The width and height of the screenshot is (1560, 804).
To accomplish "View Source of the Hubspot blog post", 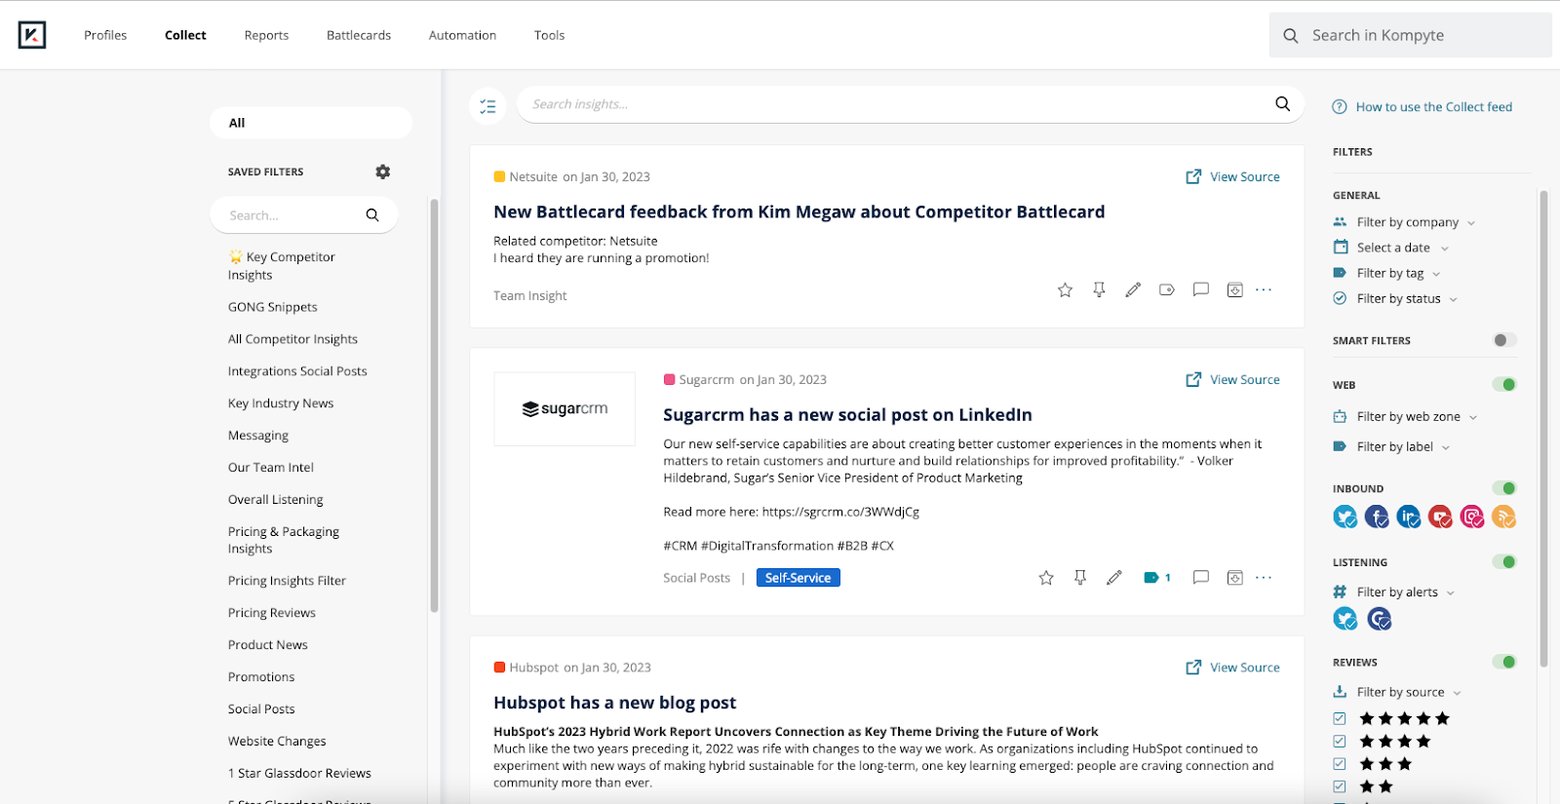I will click(x=1233, y=667).
